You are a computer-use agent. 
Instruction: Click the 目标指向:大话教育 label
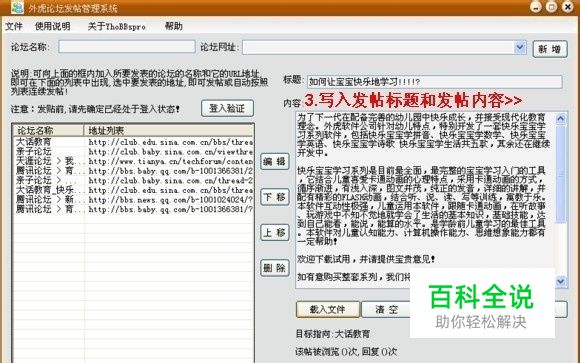click(333, 334)
